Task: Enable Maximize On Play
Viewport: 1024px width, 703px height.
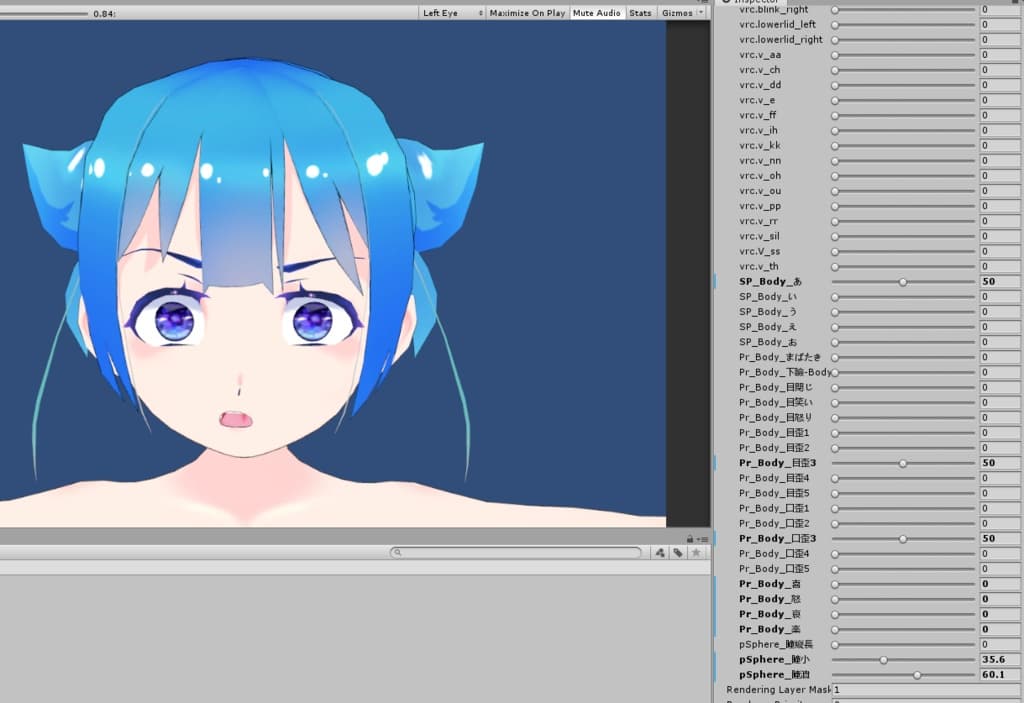Action: point(527,13)
